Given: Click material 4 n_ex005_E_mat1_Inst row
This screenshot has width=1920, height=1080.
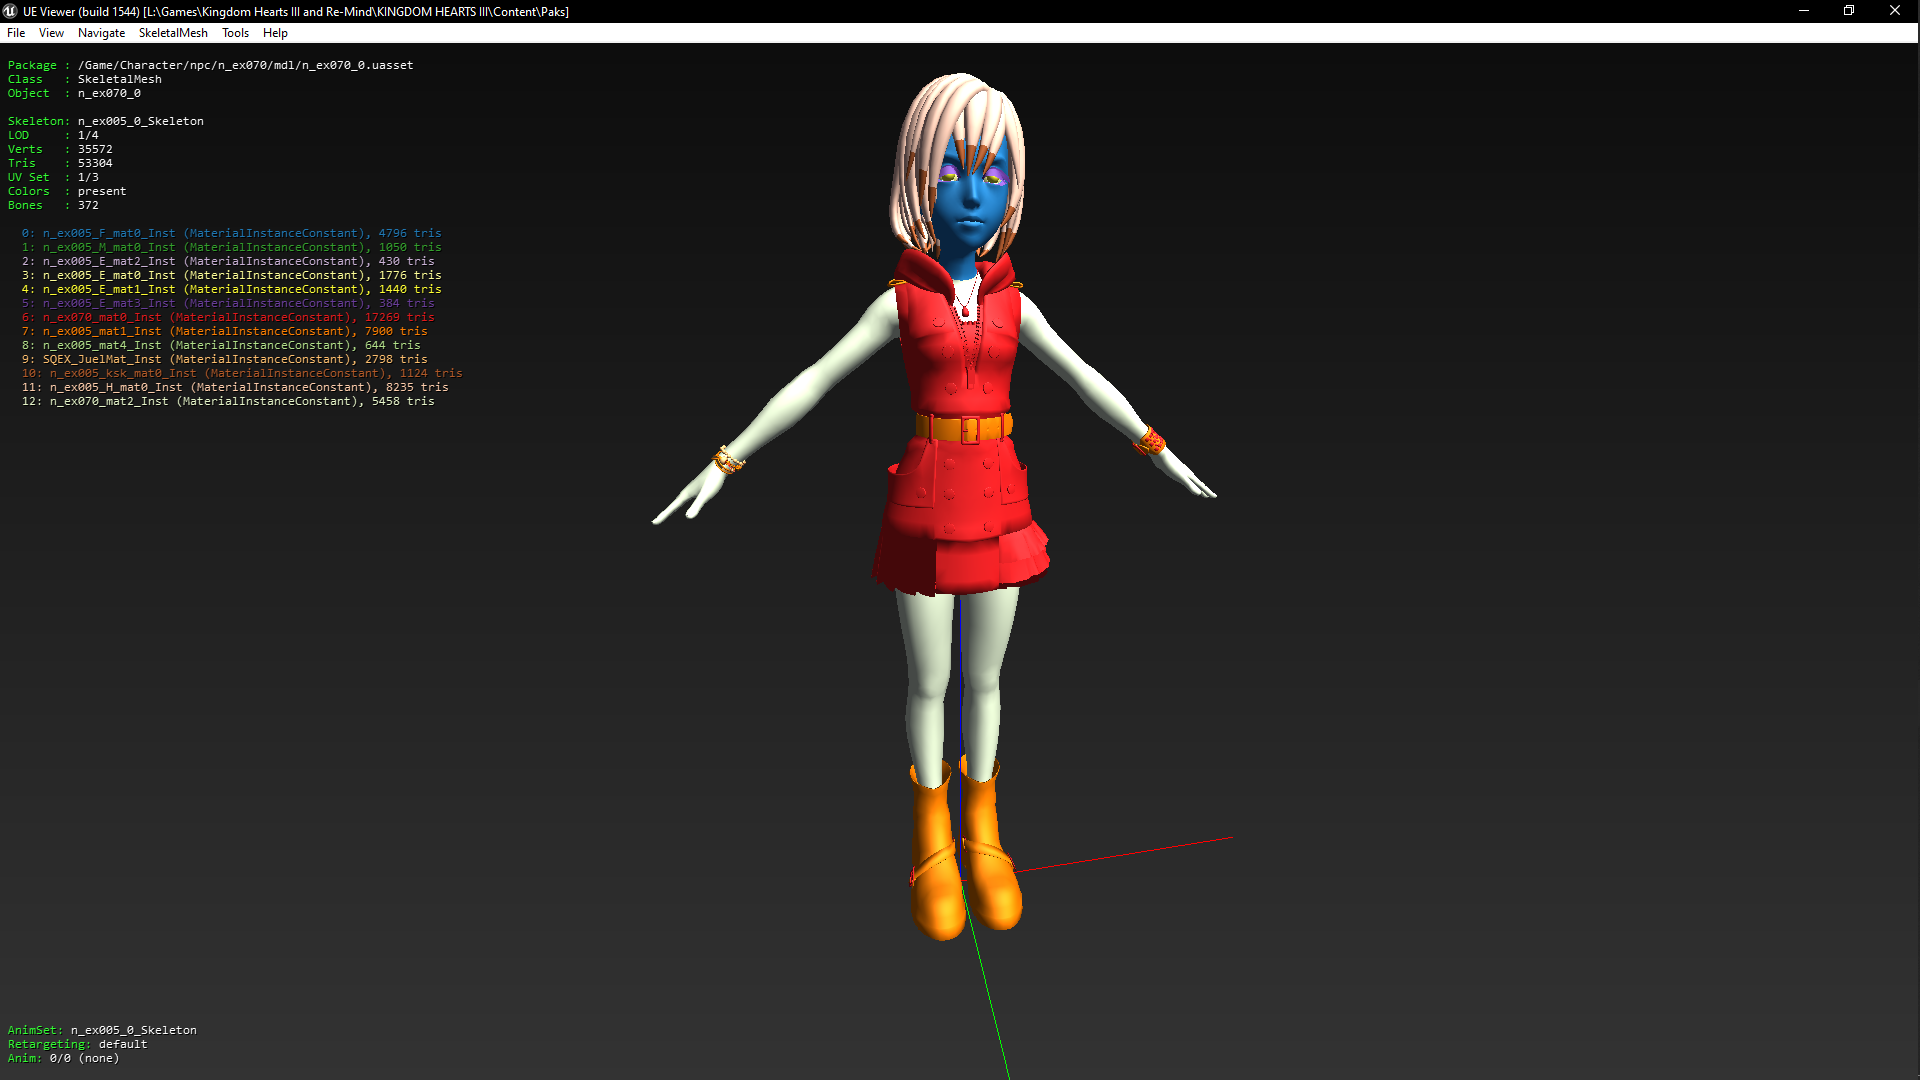Looking at the screenshot, I should point(231,289).
